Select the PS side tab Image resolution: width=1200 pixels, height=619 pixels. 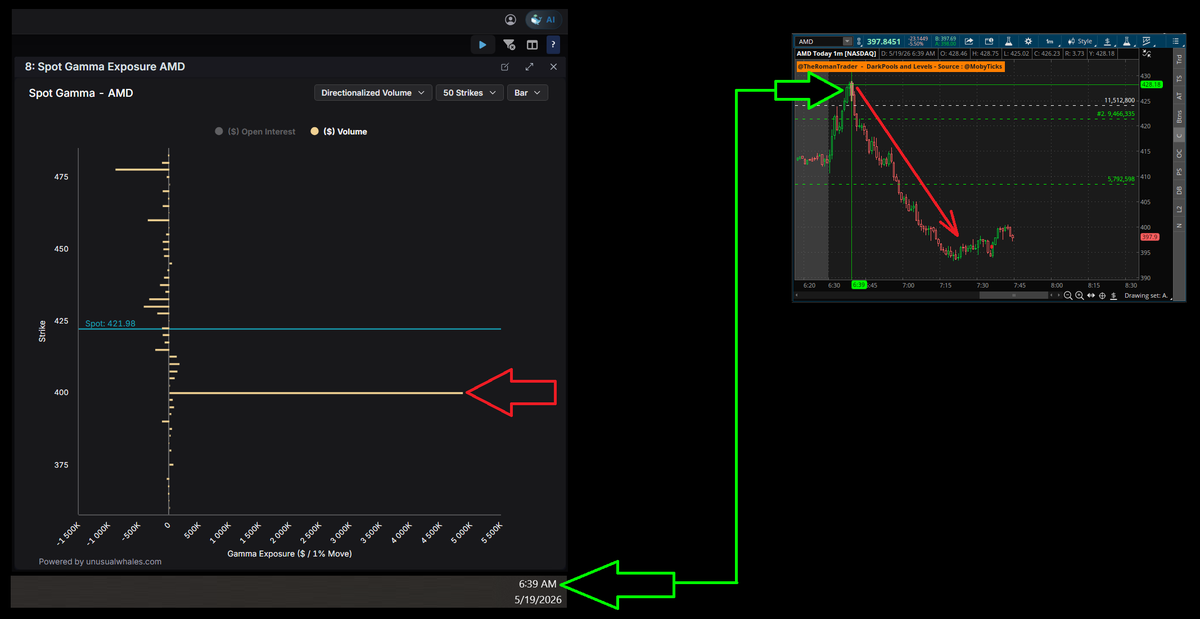coord(1179,173)
